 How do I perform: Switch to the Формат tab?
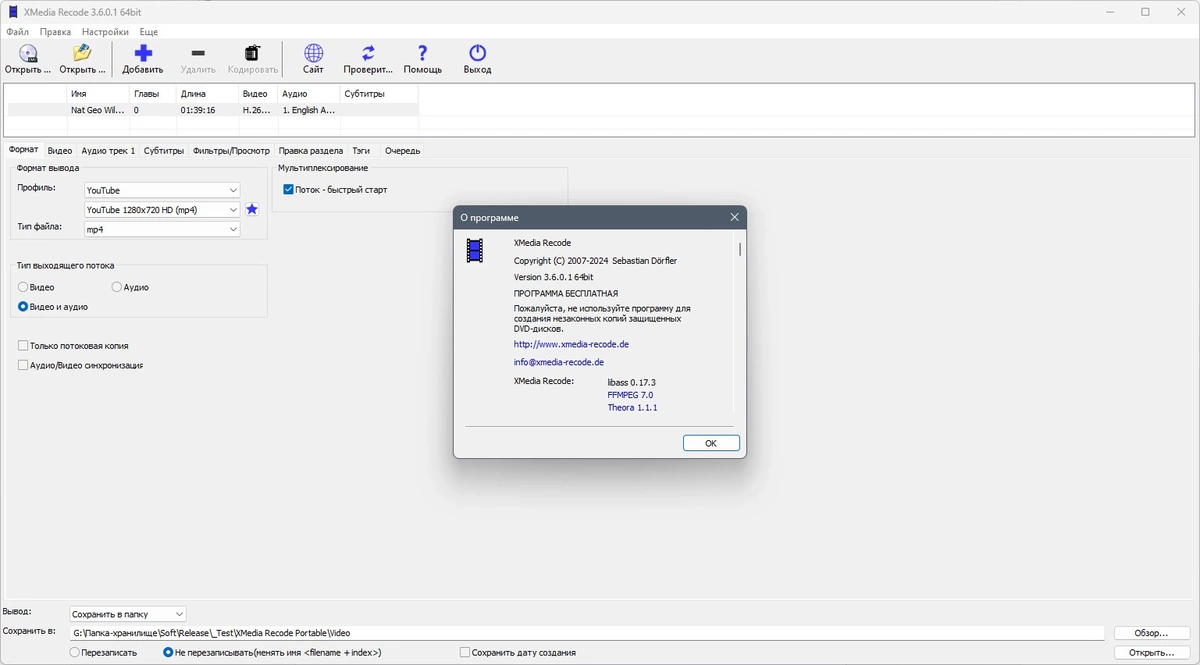click(23, 150)
